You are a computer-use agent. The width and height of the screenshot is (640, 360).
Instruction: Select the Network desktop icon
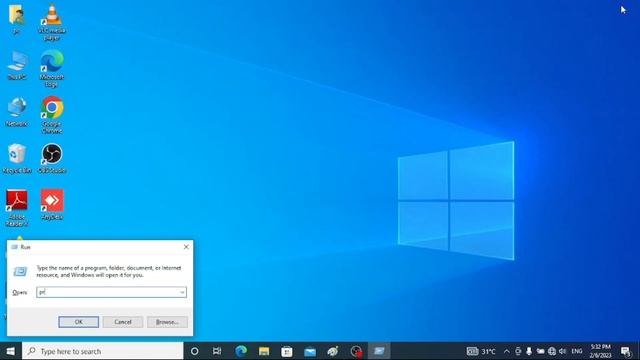click(x=17, y=111)
